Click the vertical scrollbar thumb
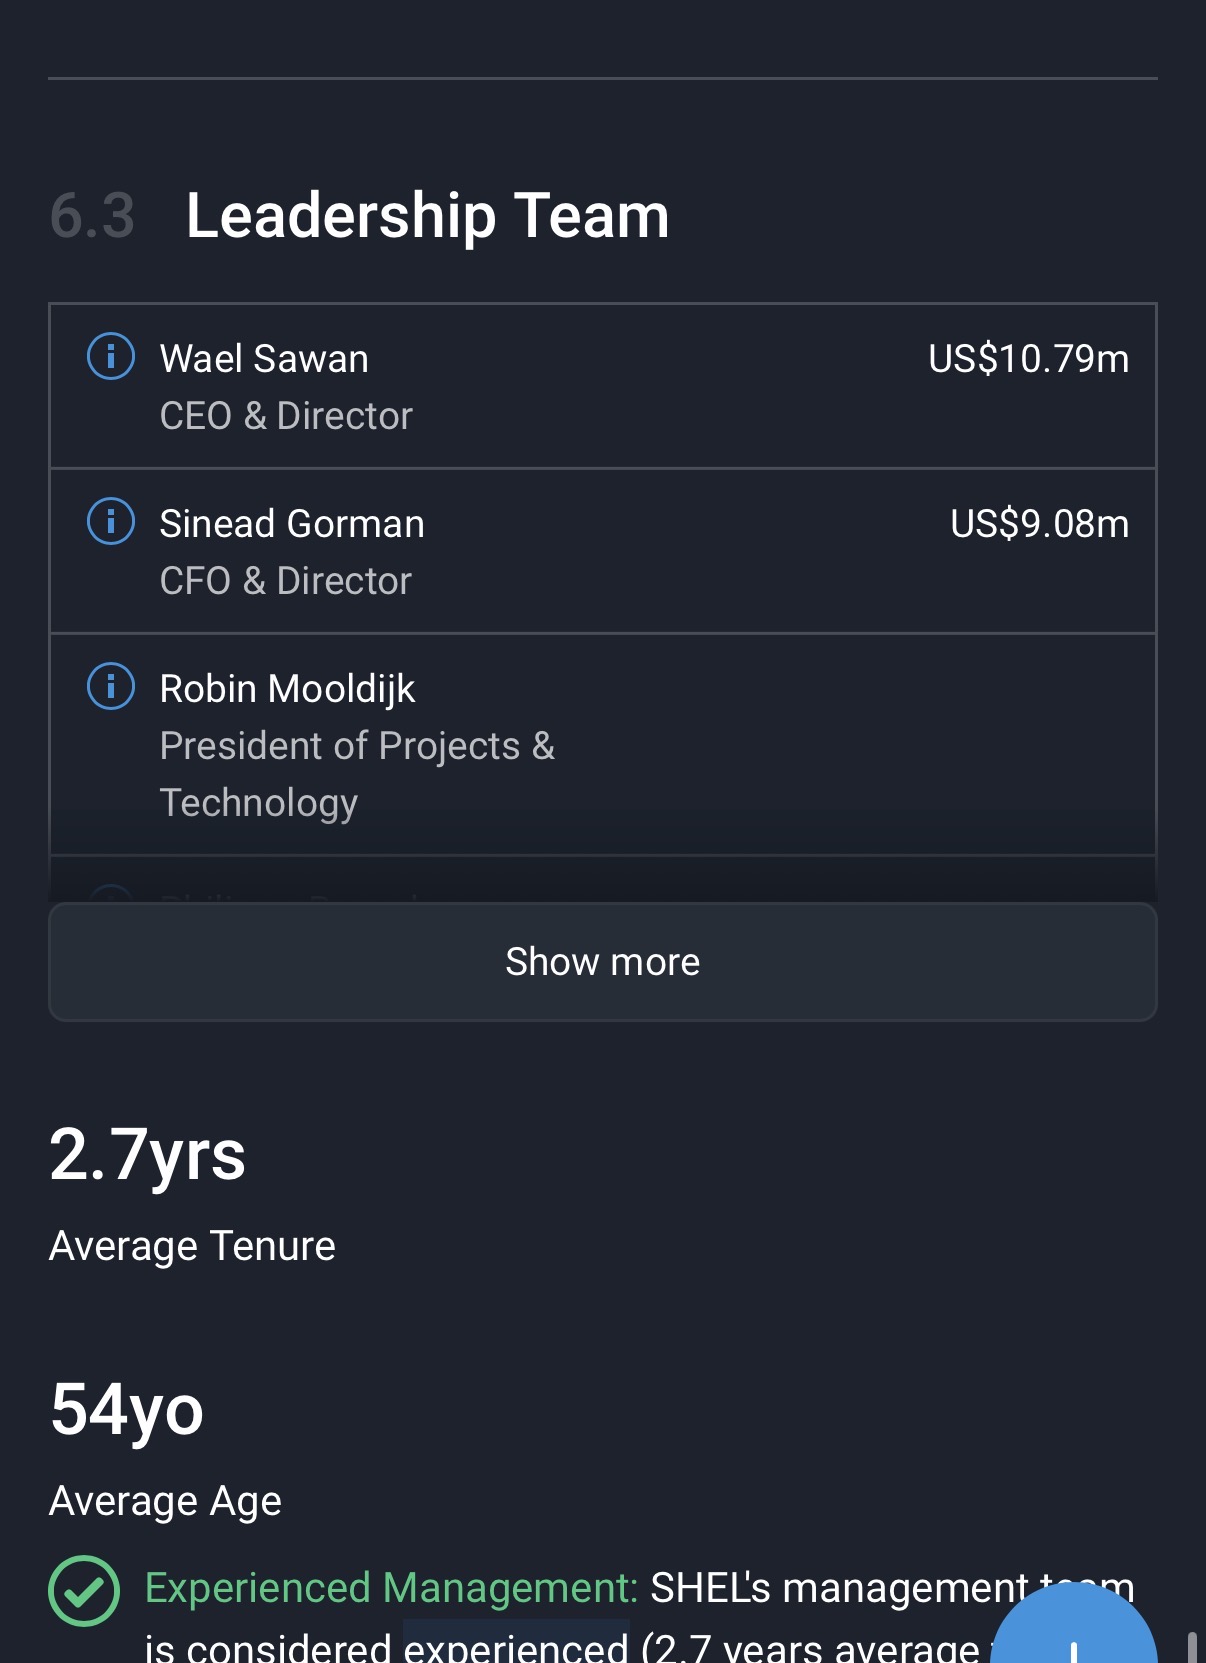Image resolution: width=1206 pixels, height=1663 pixels. pyautogui.click(x=1191, y=1647)
